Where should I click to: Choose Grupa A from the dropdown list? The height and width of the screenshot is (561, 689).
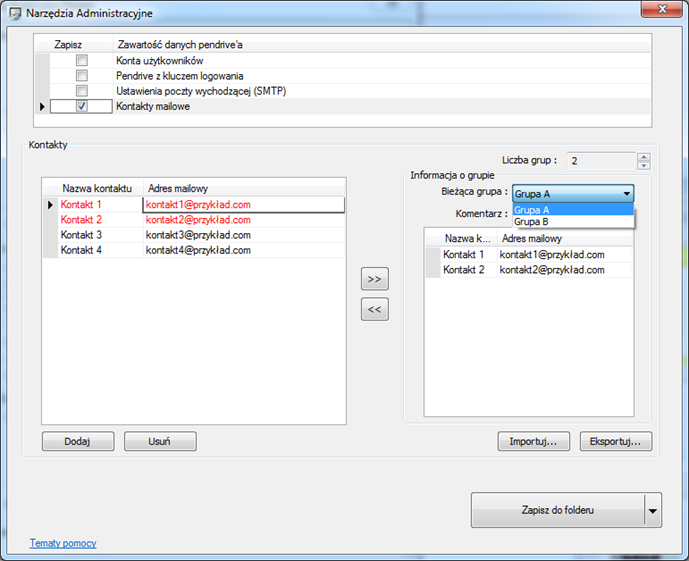tap(573, 210)
